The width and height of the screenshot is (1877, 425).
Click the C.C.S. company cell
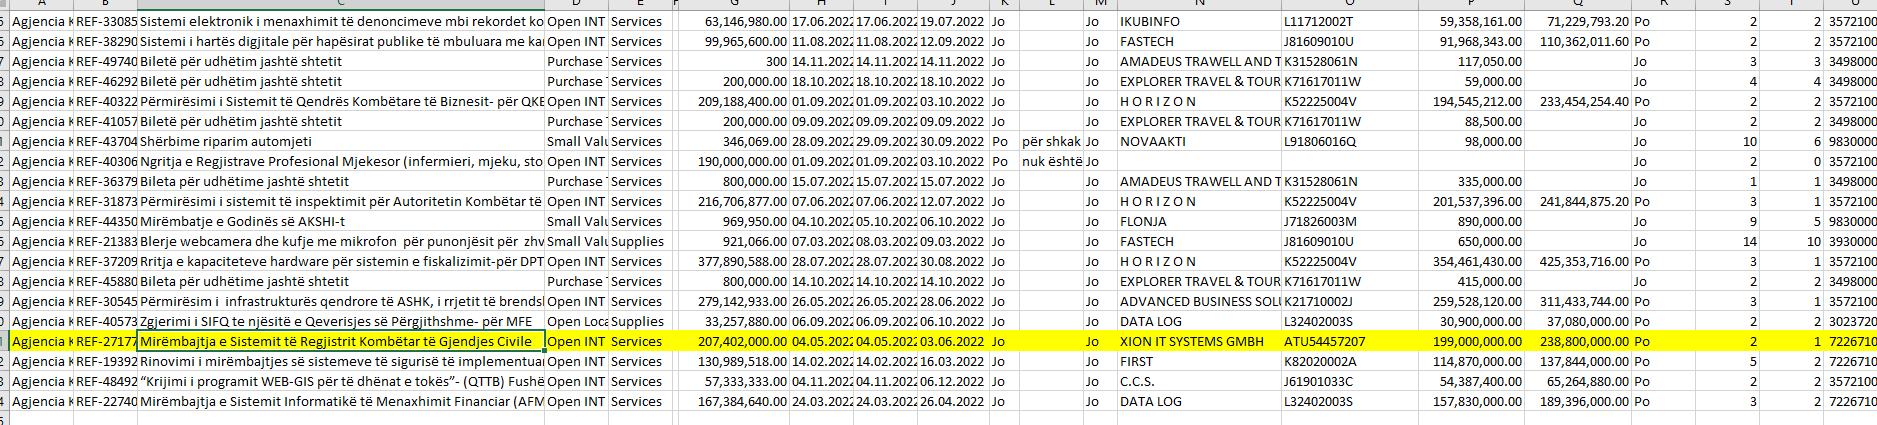tap(1140, 382)
